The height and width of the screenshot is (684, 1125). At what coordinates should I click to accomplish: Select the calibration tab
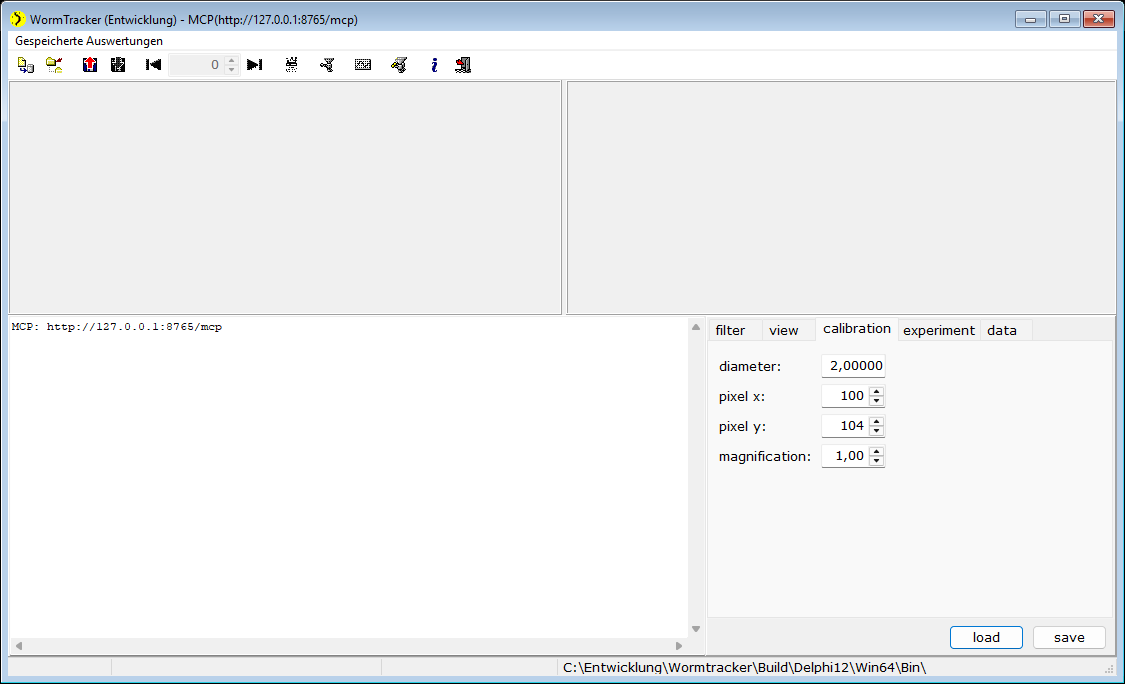click(x=857, y=329)
